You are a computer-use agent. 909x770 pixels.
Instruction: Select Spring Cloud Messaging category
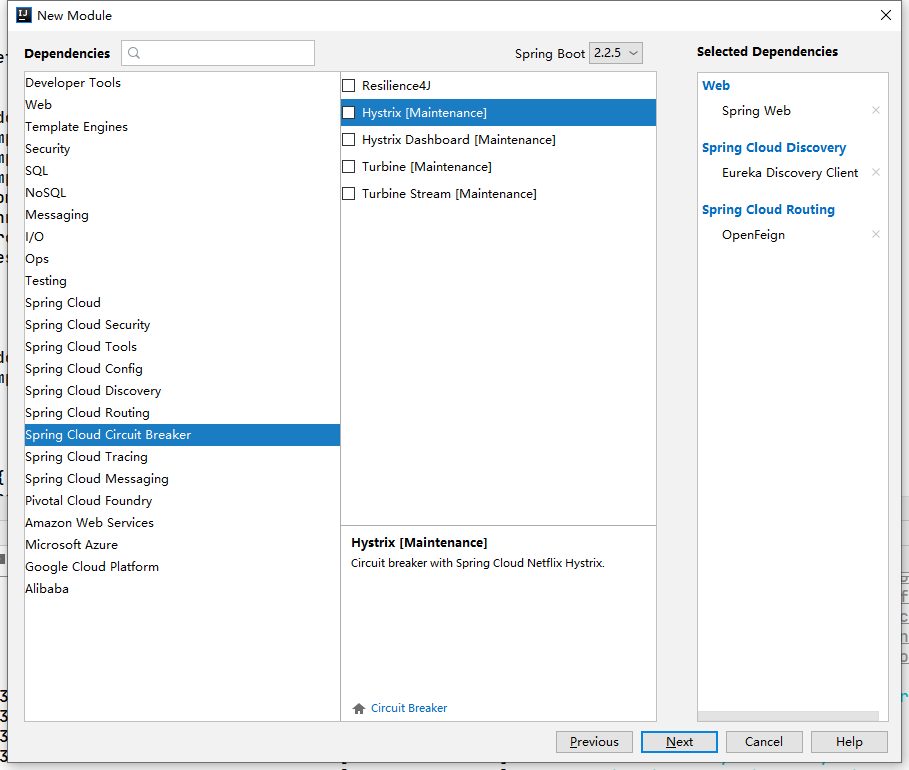click(x=182, y=480)
